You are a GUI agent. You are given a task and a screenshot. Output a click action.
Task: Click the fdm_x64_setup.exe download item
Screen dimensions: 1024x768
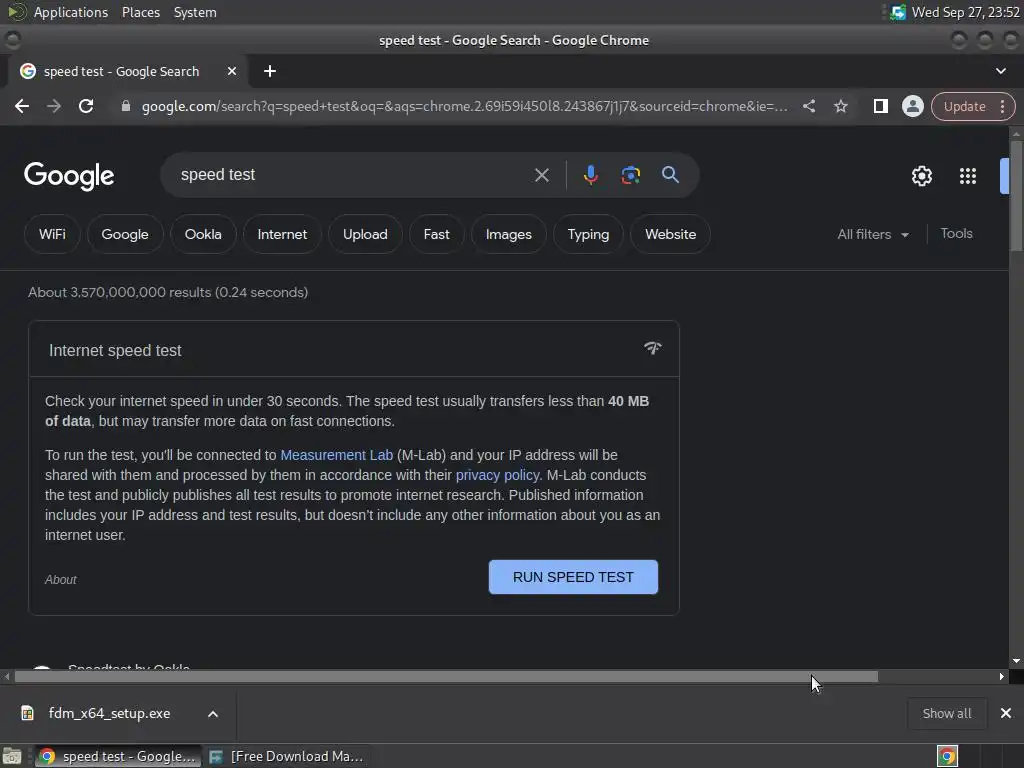(x=109, y=713)
